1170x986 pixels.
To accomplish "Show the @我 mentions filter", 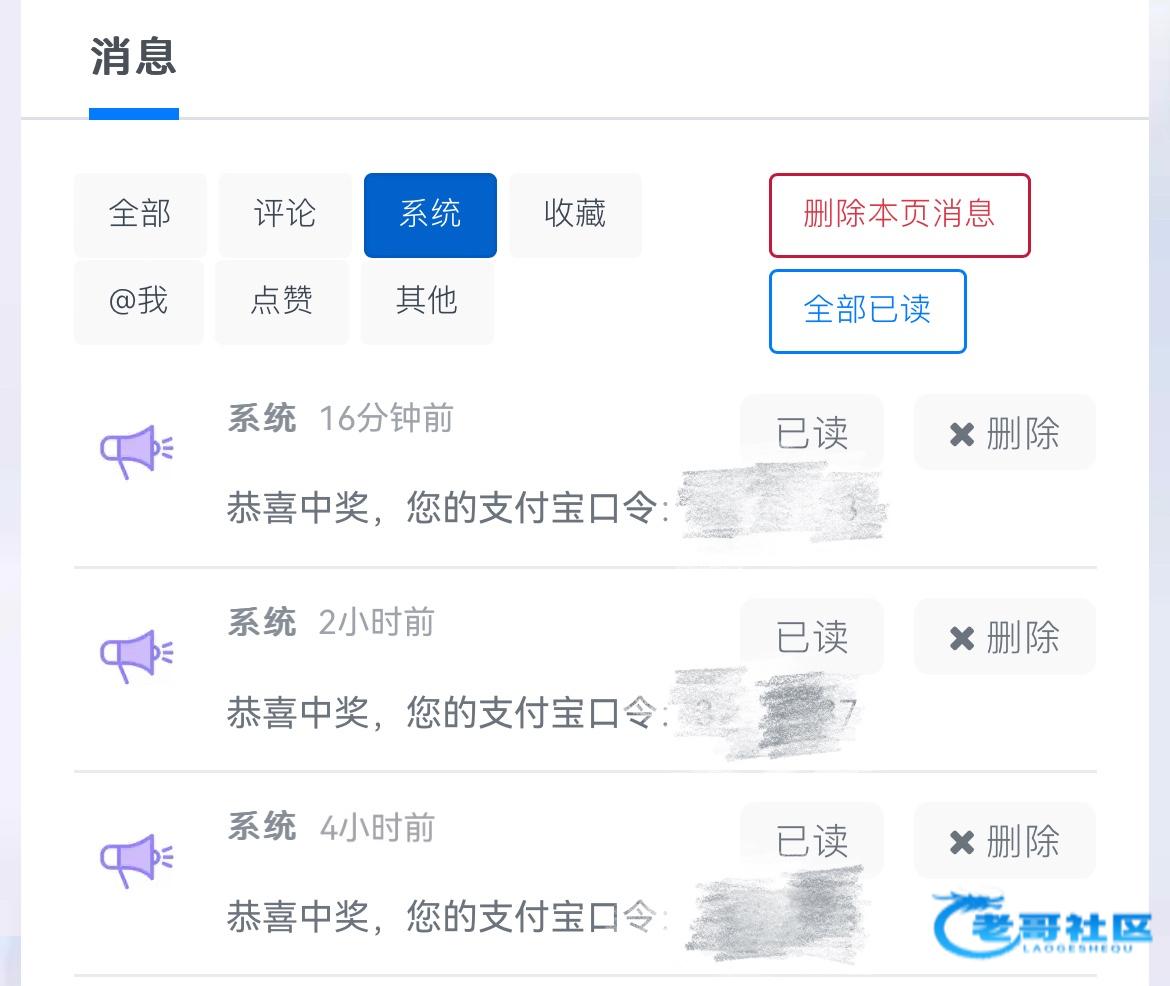I will 138,301.
